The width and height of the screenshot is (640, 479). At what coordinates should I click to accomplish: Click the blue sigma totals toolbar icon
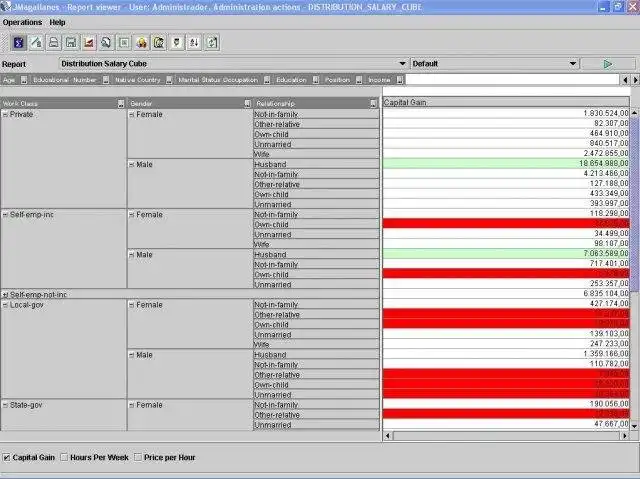[x=18, y=42]
